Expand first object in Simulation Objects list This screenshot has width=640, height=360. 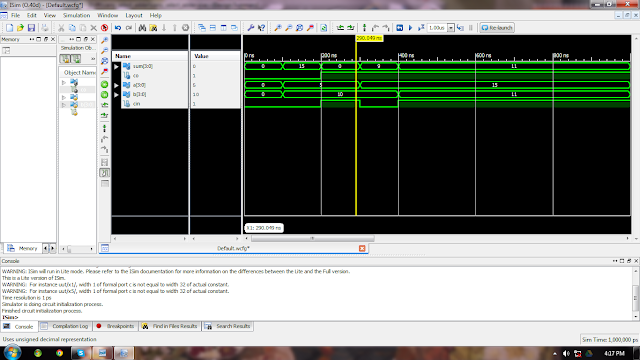pos(64,82)
